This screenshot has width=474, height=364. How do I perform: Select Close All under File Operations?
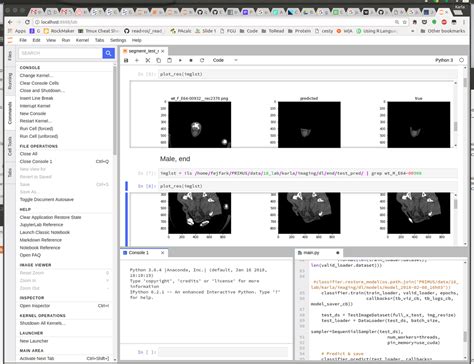coord(28,154)
